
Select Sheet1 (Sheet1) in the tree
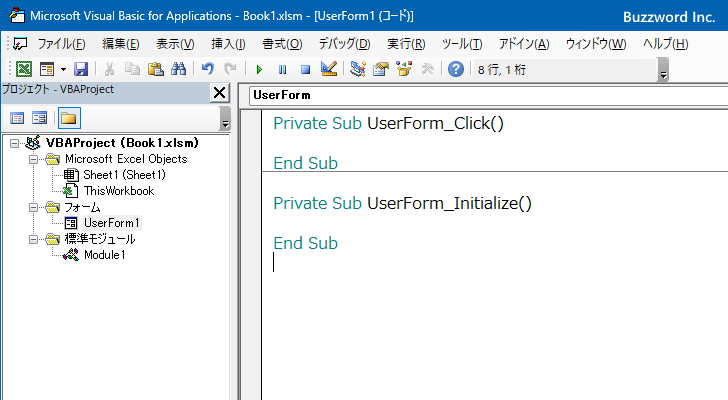[124, 175]
